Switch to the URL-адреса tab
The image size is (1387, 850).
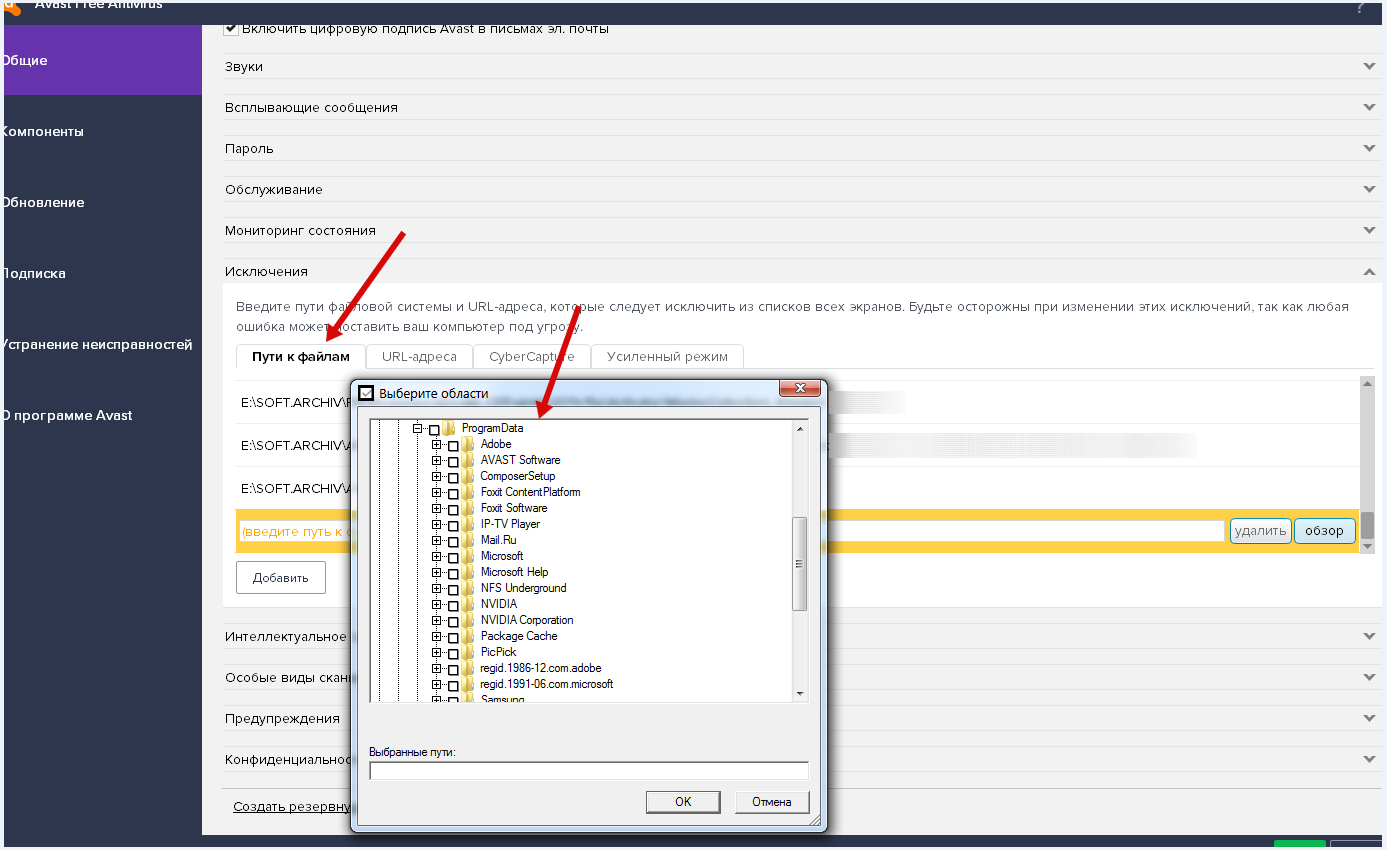point(419,357)
